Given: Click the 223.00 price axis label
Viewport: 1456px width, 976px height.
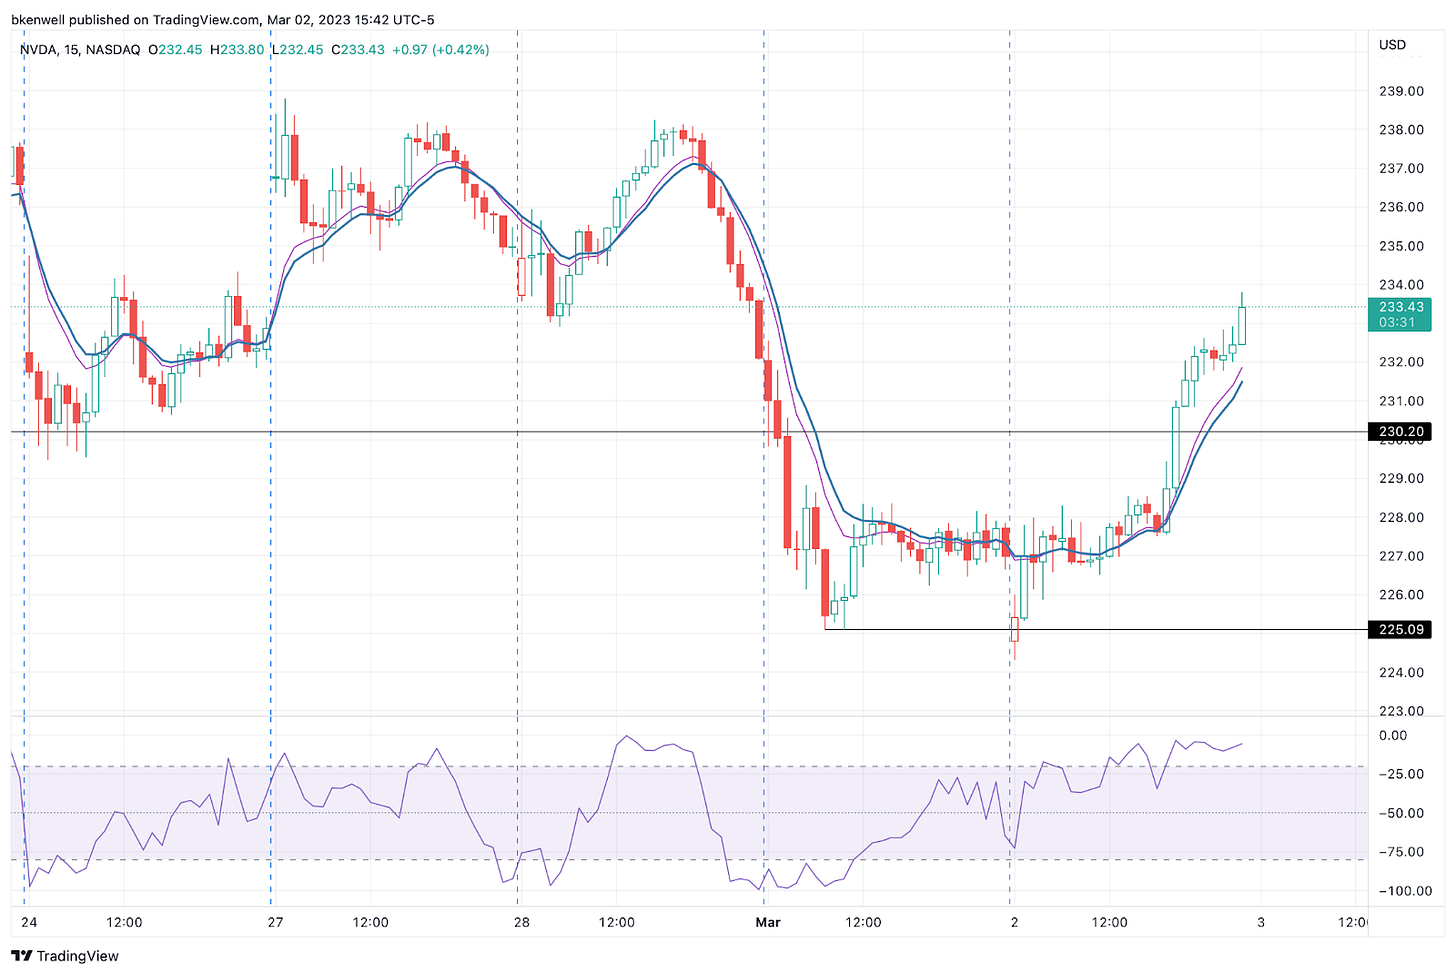Looking at the screenshot, I should [1401, 711].
